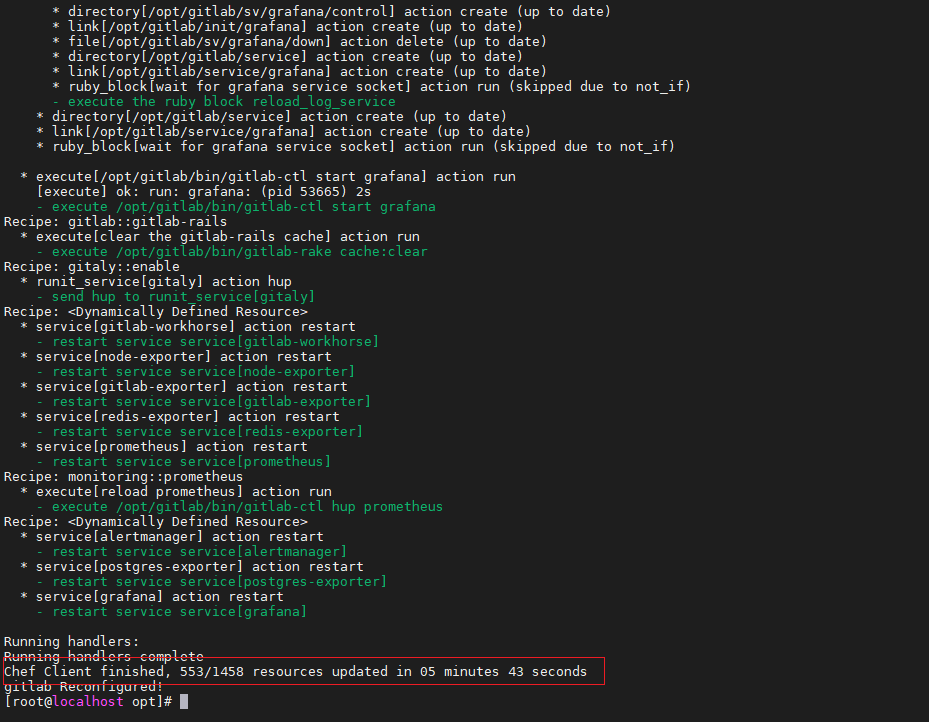The height and width of the screenshot is (722, 929).
Task: Click 'service[grafana] action restart' line
Action: click(x=152, y=596)
